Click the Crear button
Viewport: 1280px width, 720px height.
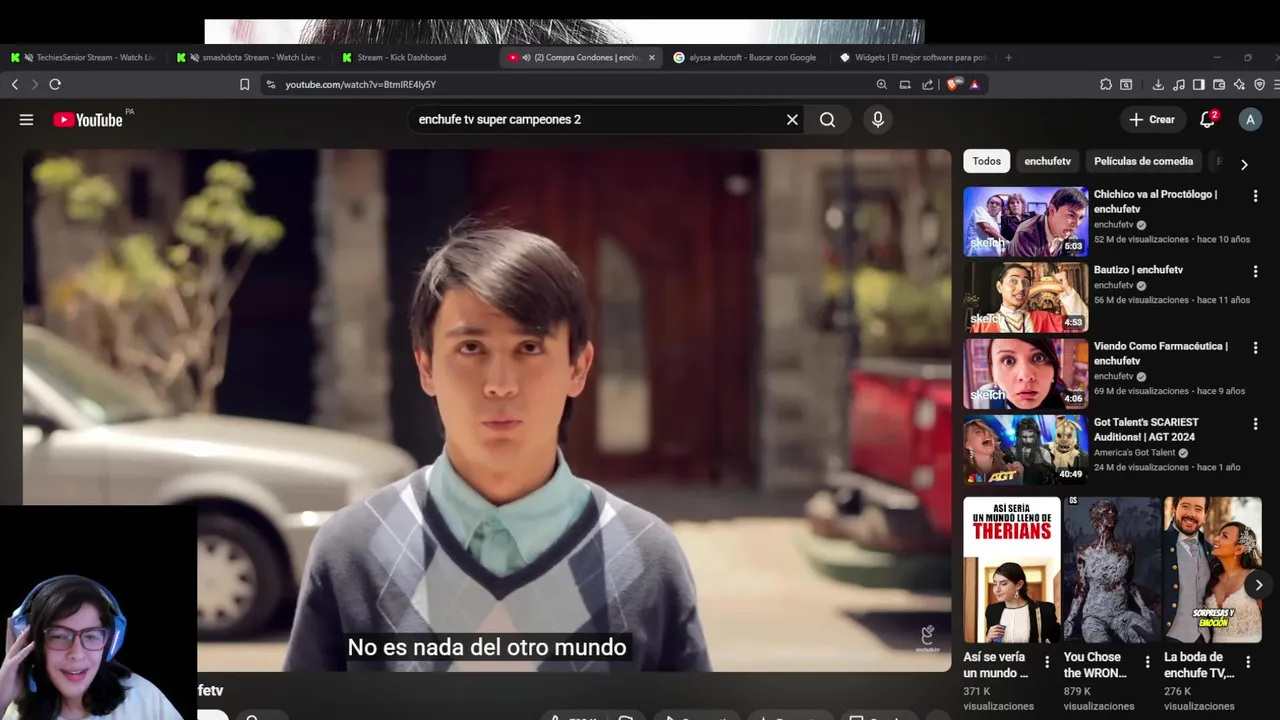(x=1152, y=120)
